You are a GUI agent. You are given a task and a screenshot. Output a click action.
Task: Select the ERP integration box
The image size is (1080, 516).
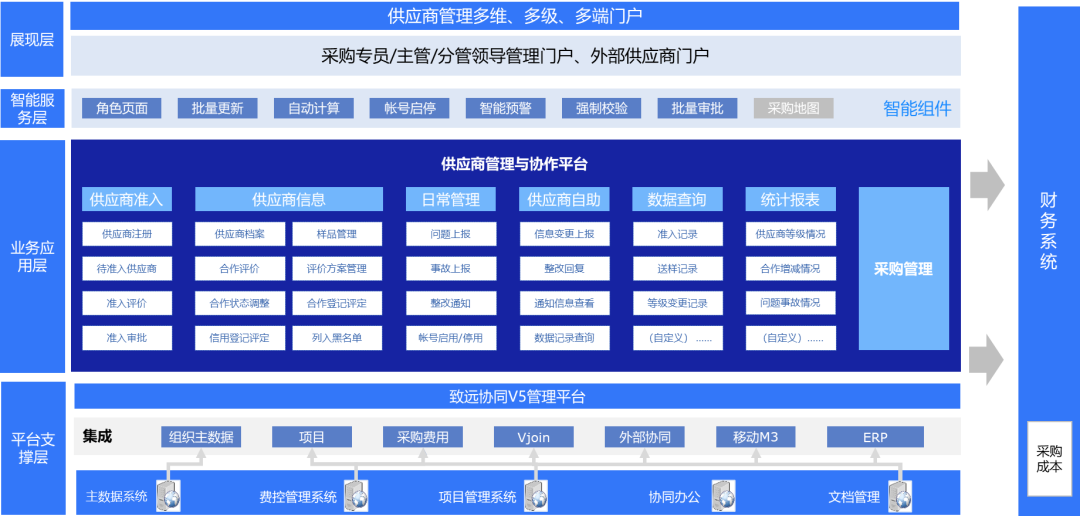[x=875, y=437]
